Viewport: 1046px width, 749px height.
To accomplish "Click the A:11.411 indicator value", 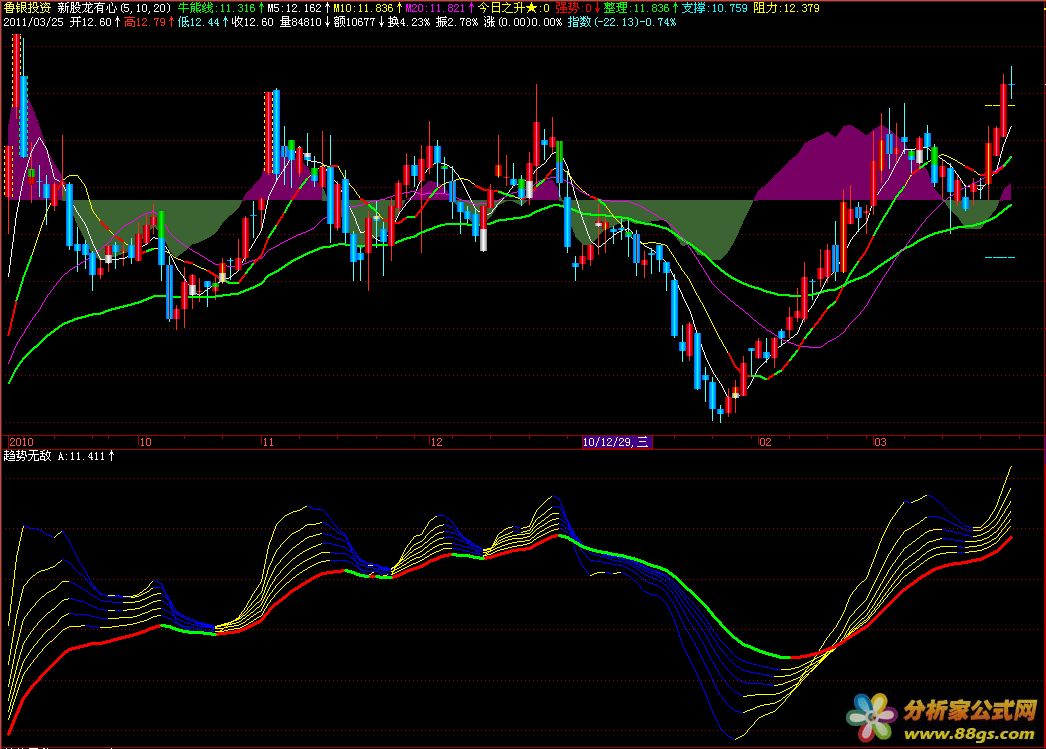I will pos(81,456).
